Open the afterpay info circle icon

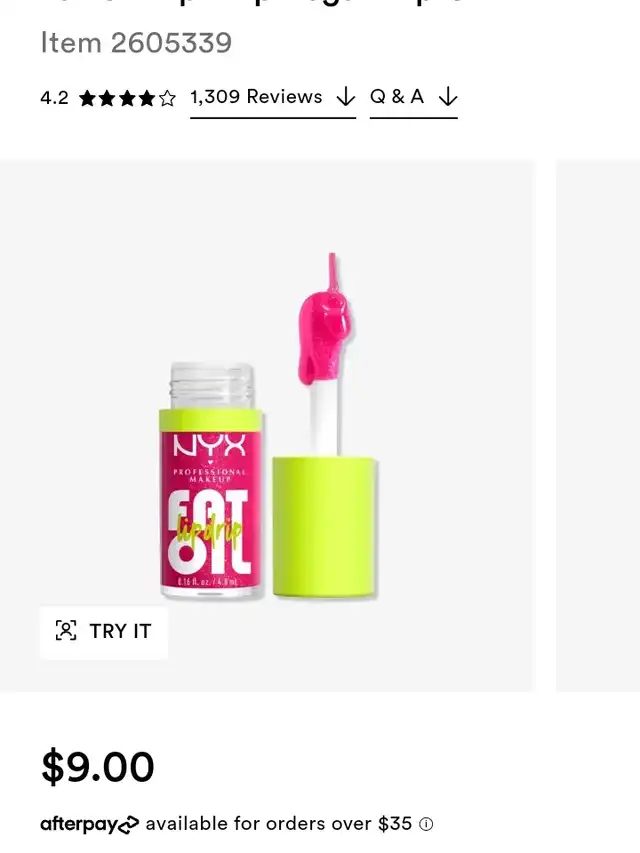pos(426,825)
